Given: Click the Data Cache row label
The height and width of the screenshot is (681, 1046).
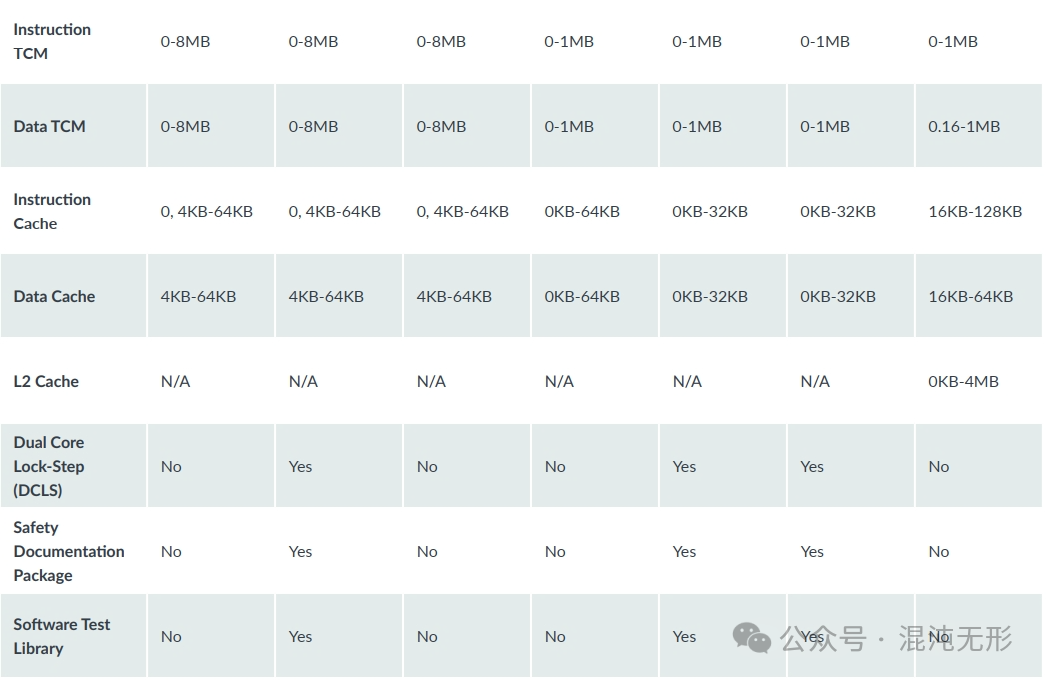Looking at the screenshot, I should coord(54,296).
